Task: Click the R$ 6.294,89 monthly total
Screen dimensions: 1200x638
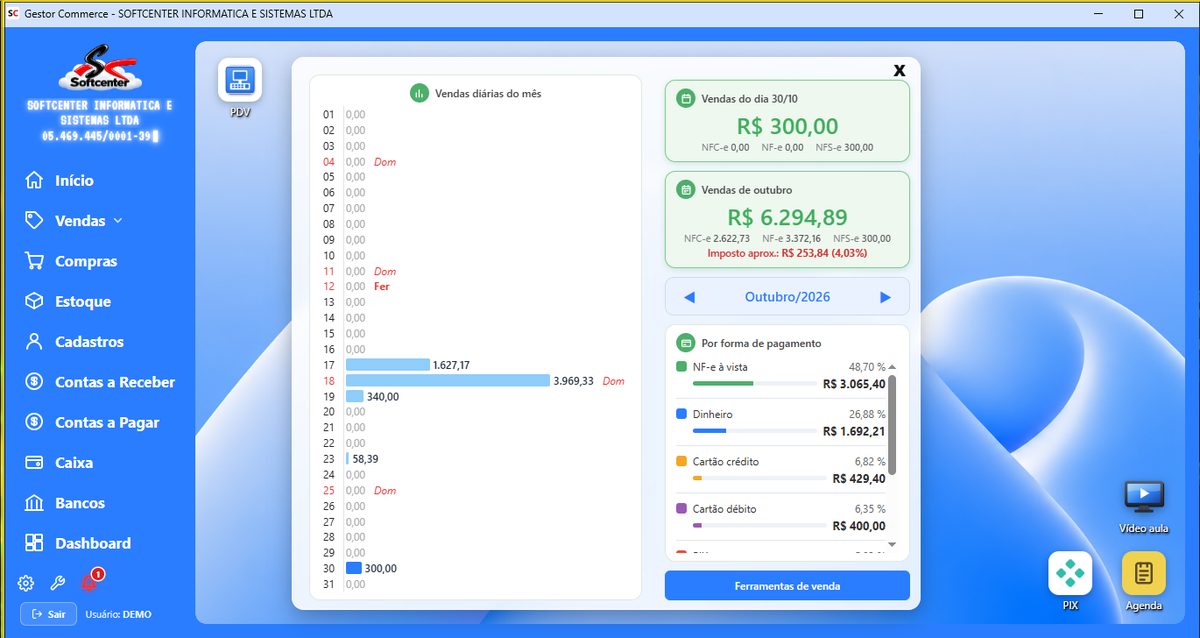Action: (x=787, y=217)
